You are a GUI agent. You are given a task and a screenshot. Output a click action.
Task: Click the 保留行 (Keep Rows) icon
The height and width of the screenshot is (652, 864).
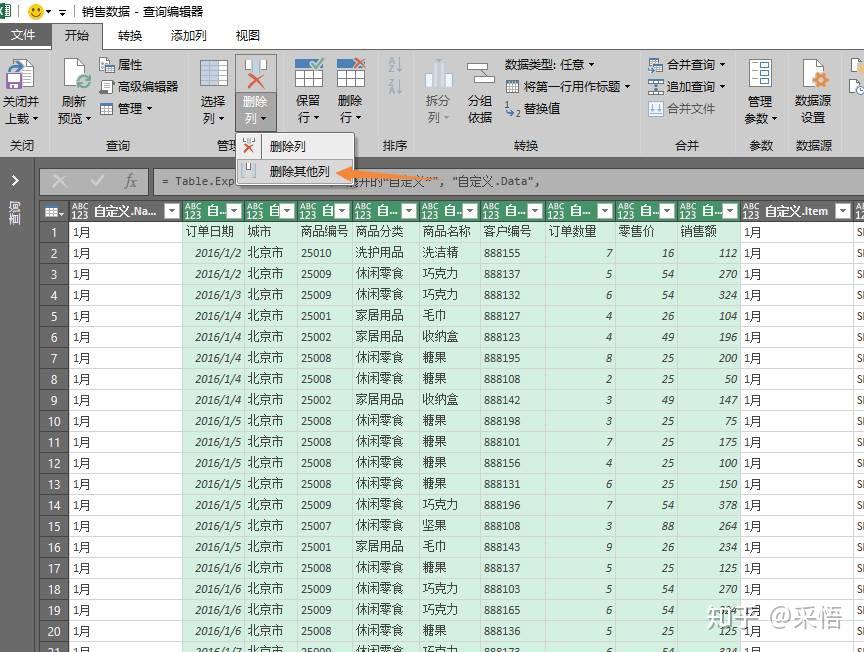309,73
